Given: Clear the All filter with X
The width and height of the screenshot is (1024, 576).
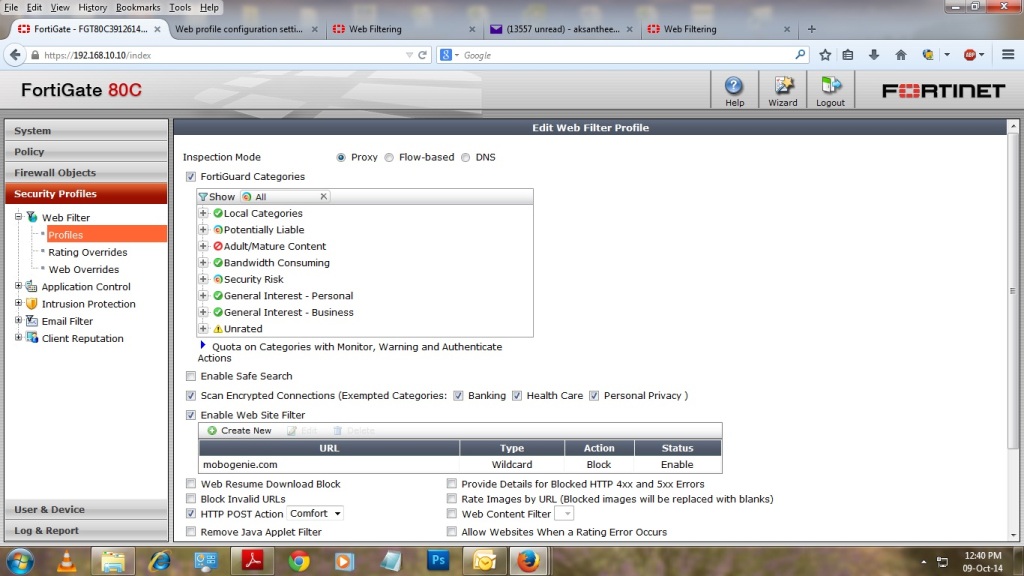Looking at the screenshot, I should pyautogui.click(x=323, y=197).
